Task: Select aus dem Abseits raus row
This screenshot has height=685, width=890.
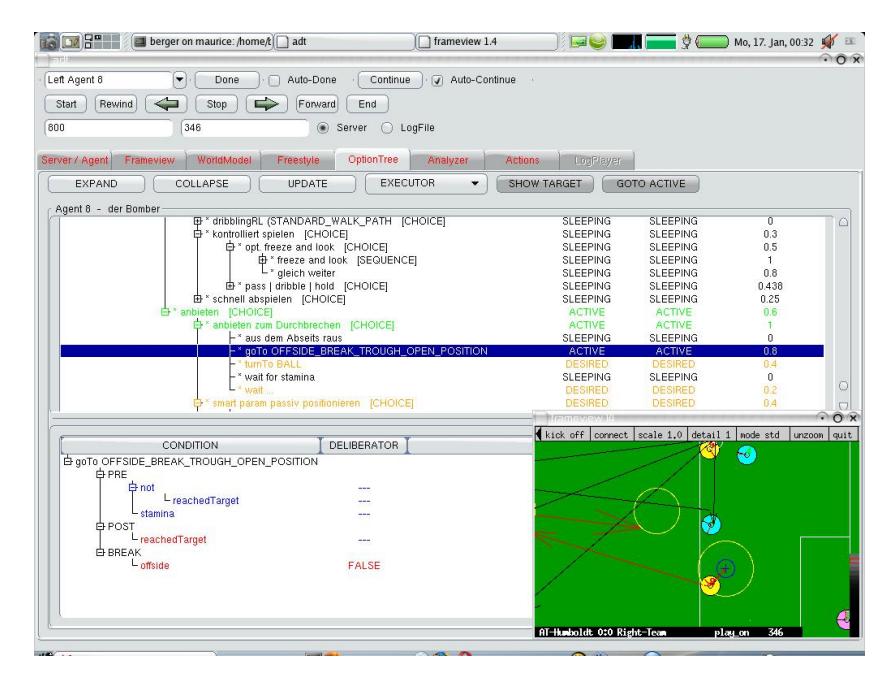Action: (x=442, y=338)
